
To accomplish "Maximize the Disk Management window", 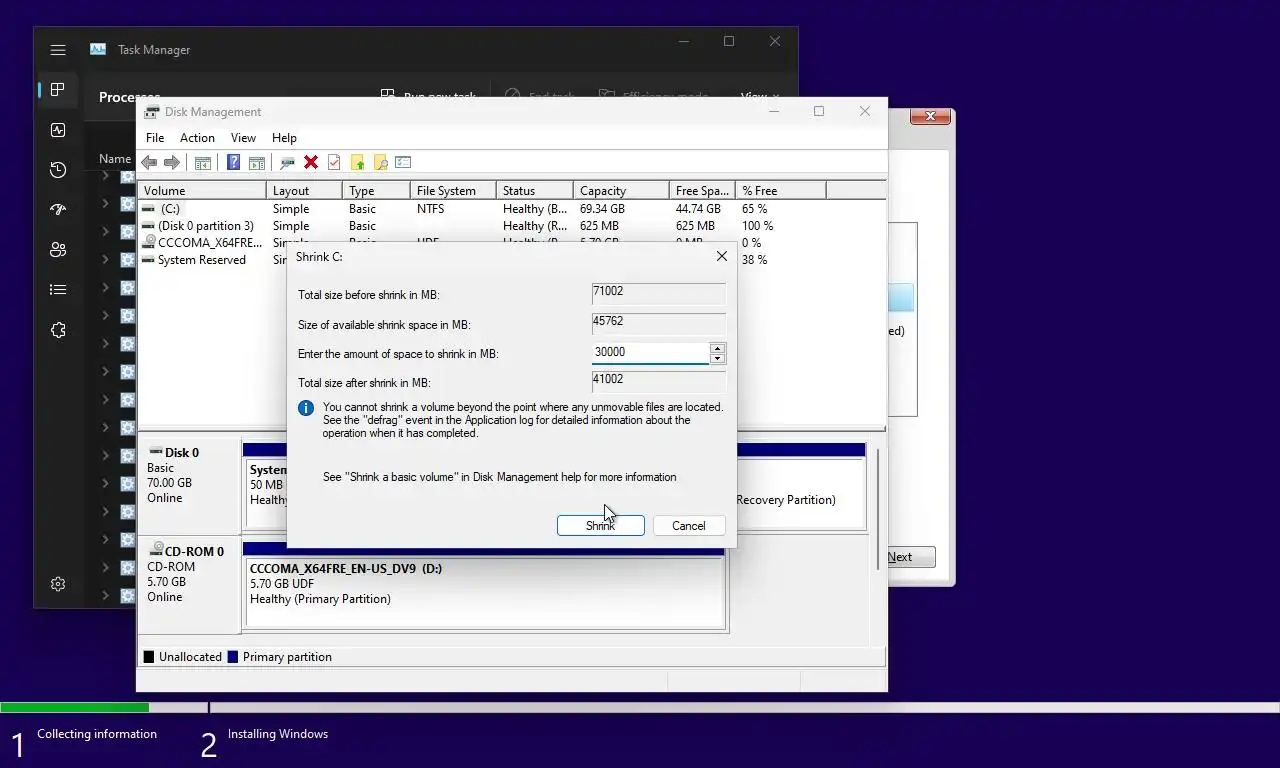I will tap(819, 111).
